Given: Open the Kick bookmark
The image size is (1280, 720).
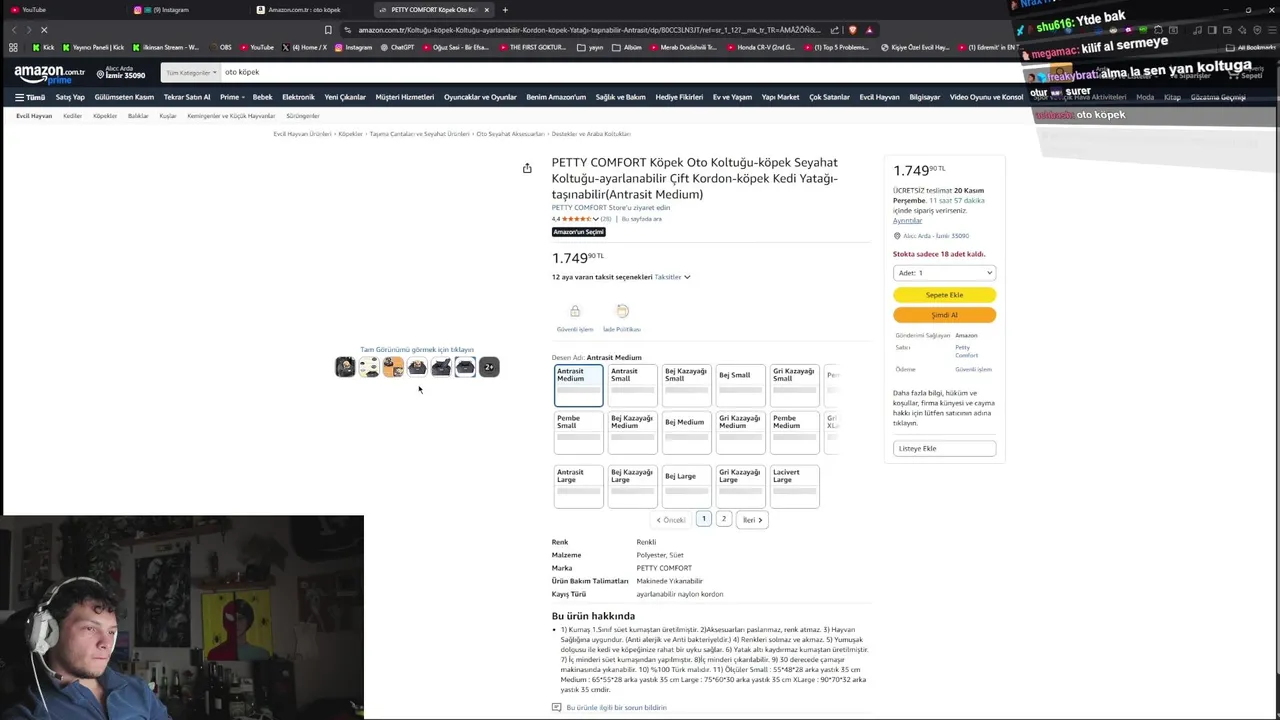Looking at the screenshot, I should tap(43, 47).
